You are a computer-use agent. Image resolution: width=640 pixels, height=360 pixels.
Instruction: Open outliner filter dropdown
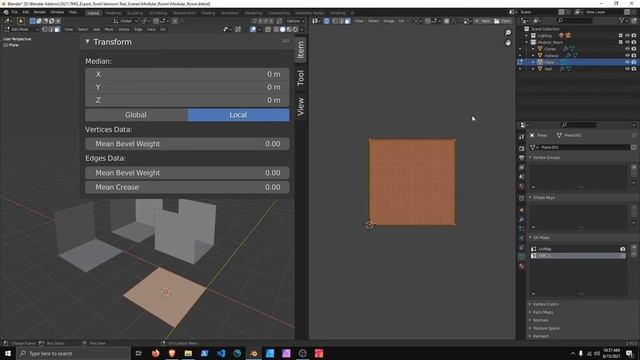pyautogui.click(x=623, y=20)
